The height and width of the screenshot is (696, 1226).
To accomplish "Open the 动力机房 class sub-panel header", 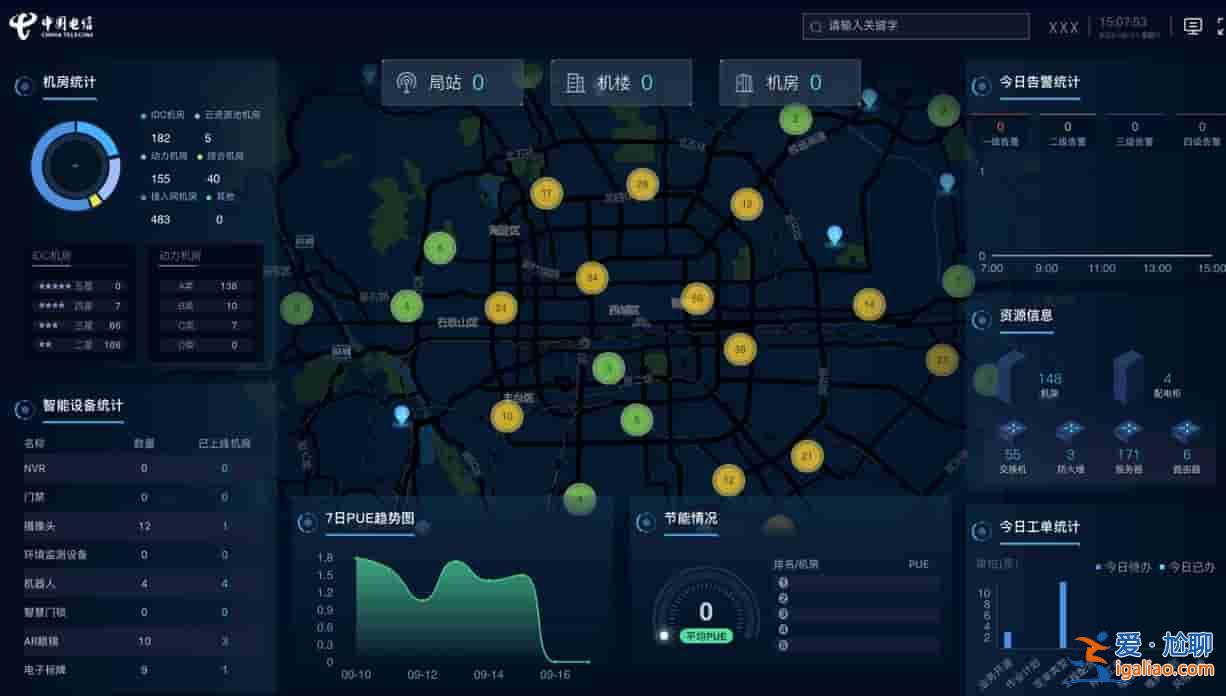I will (x=180, y=256).
